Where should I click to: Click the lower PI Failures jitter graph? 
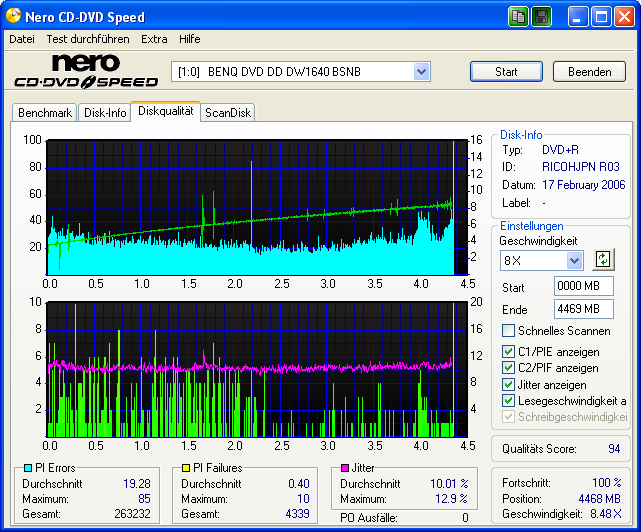click(x=257, y=369)
